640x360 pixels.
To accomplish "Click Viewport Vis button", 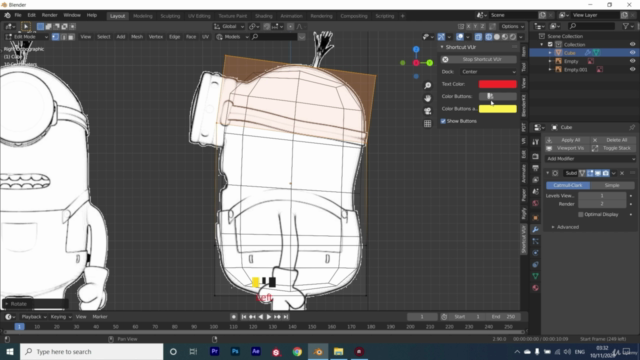I will [566, 148].
